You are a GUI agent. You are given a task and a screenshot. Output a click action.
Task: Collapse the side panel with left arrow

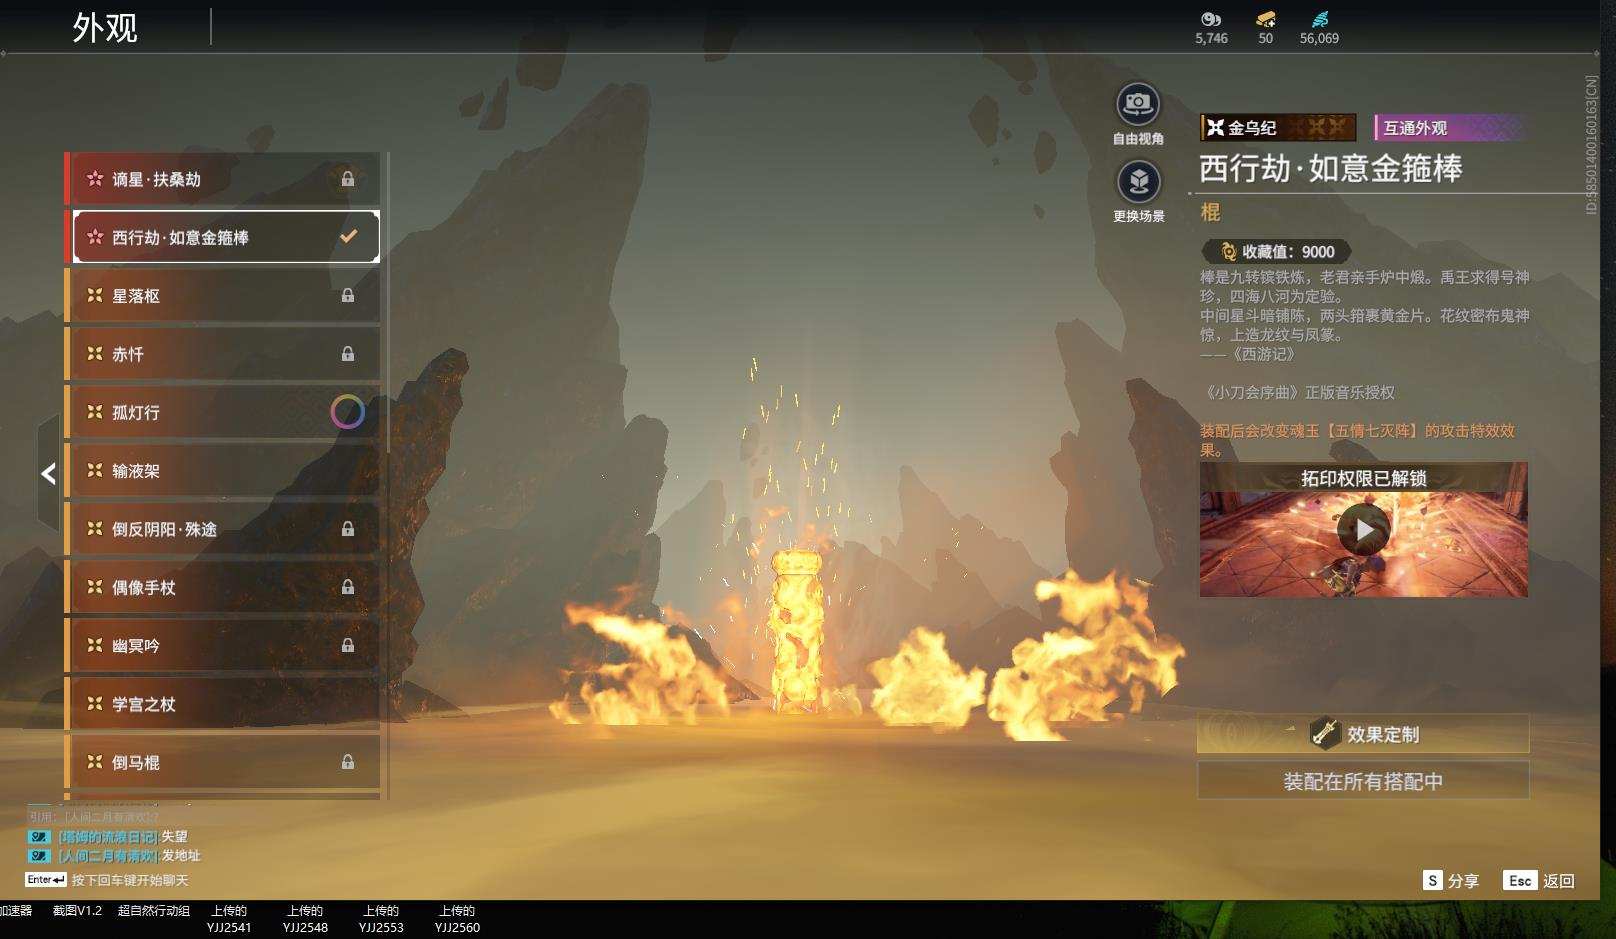click(48, 473)
